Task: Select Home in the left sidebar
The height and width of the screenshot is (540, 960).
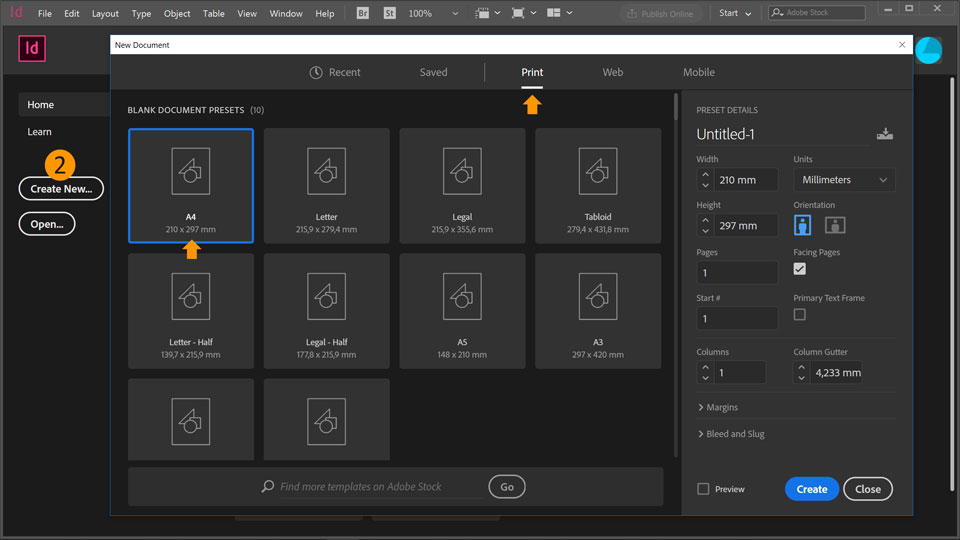Action: pyautogui.click(x=64, y=105)
